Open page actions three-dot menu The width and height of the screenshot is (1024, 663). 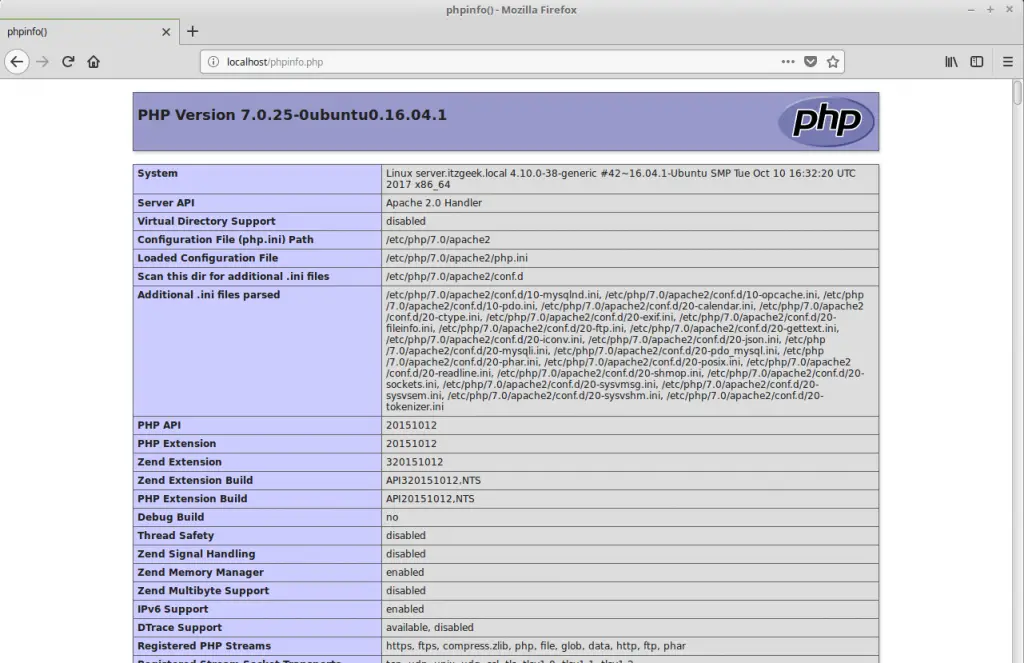(x=788, y=62)
